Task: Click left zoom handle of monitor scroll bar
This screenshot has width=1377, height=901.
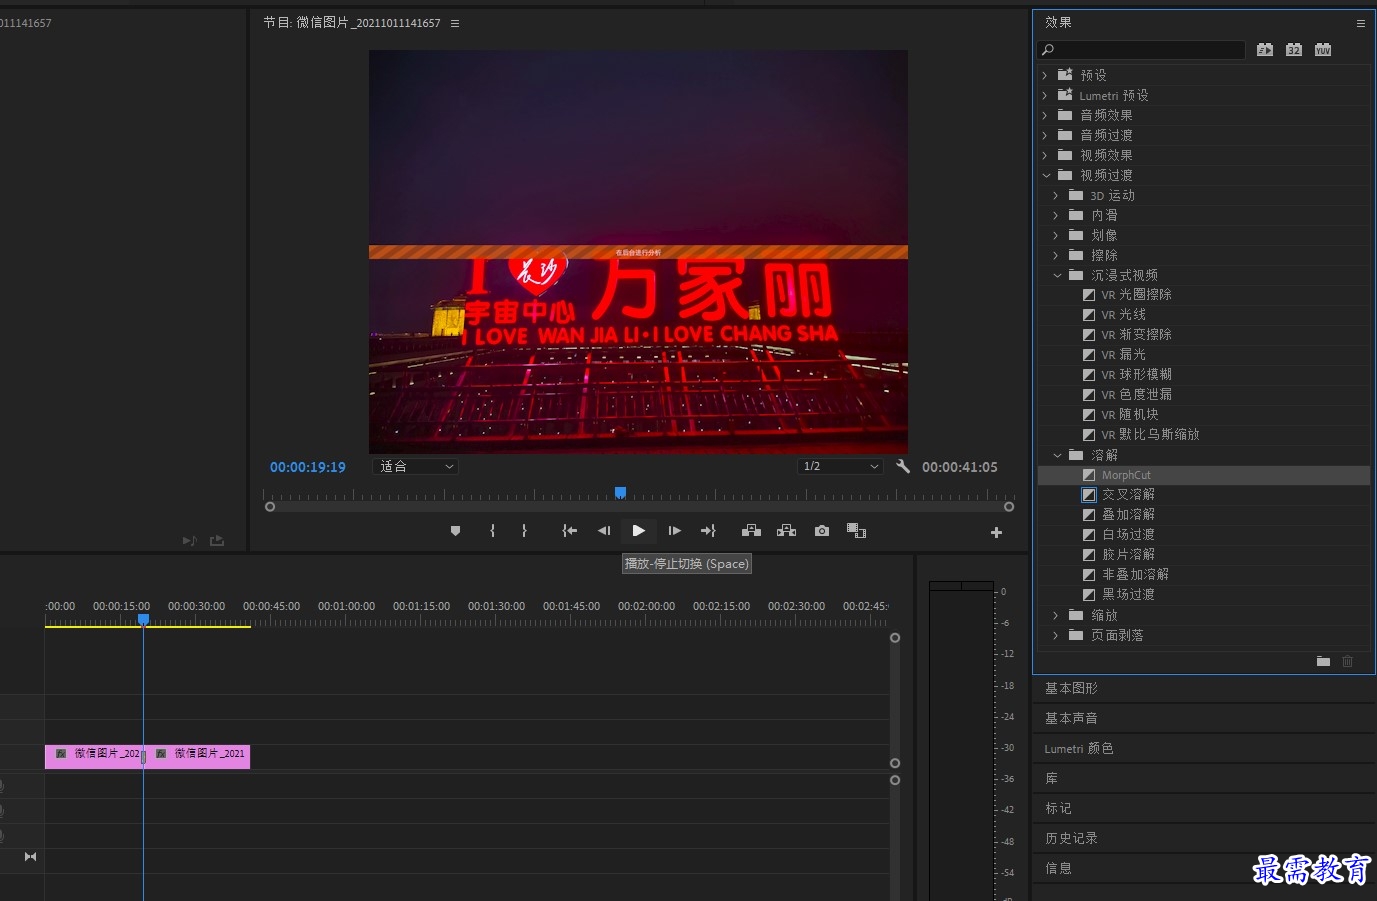Action: tap(270, 507)
